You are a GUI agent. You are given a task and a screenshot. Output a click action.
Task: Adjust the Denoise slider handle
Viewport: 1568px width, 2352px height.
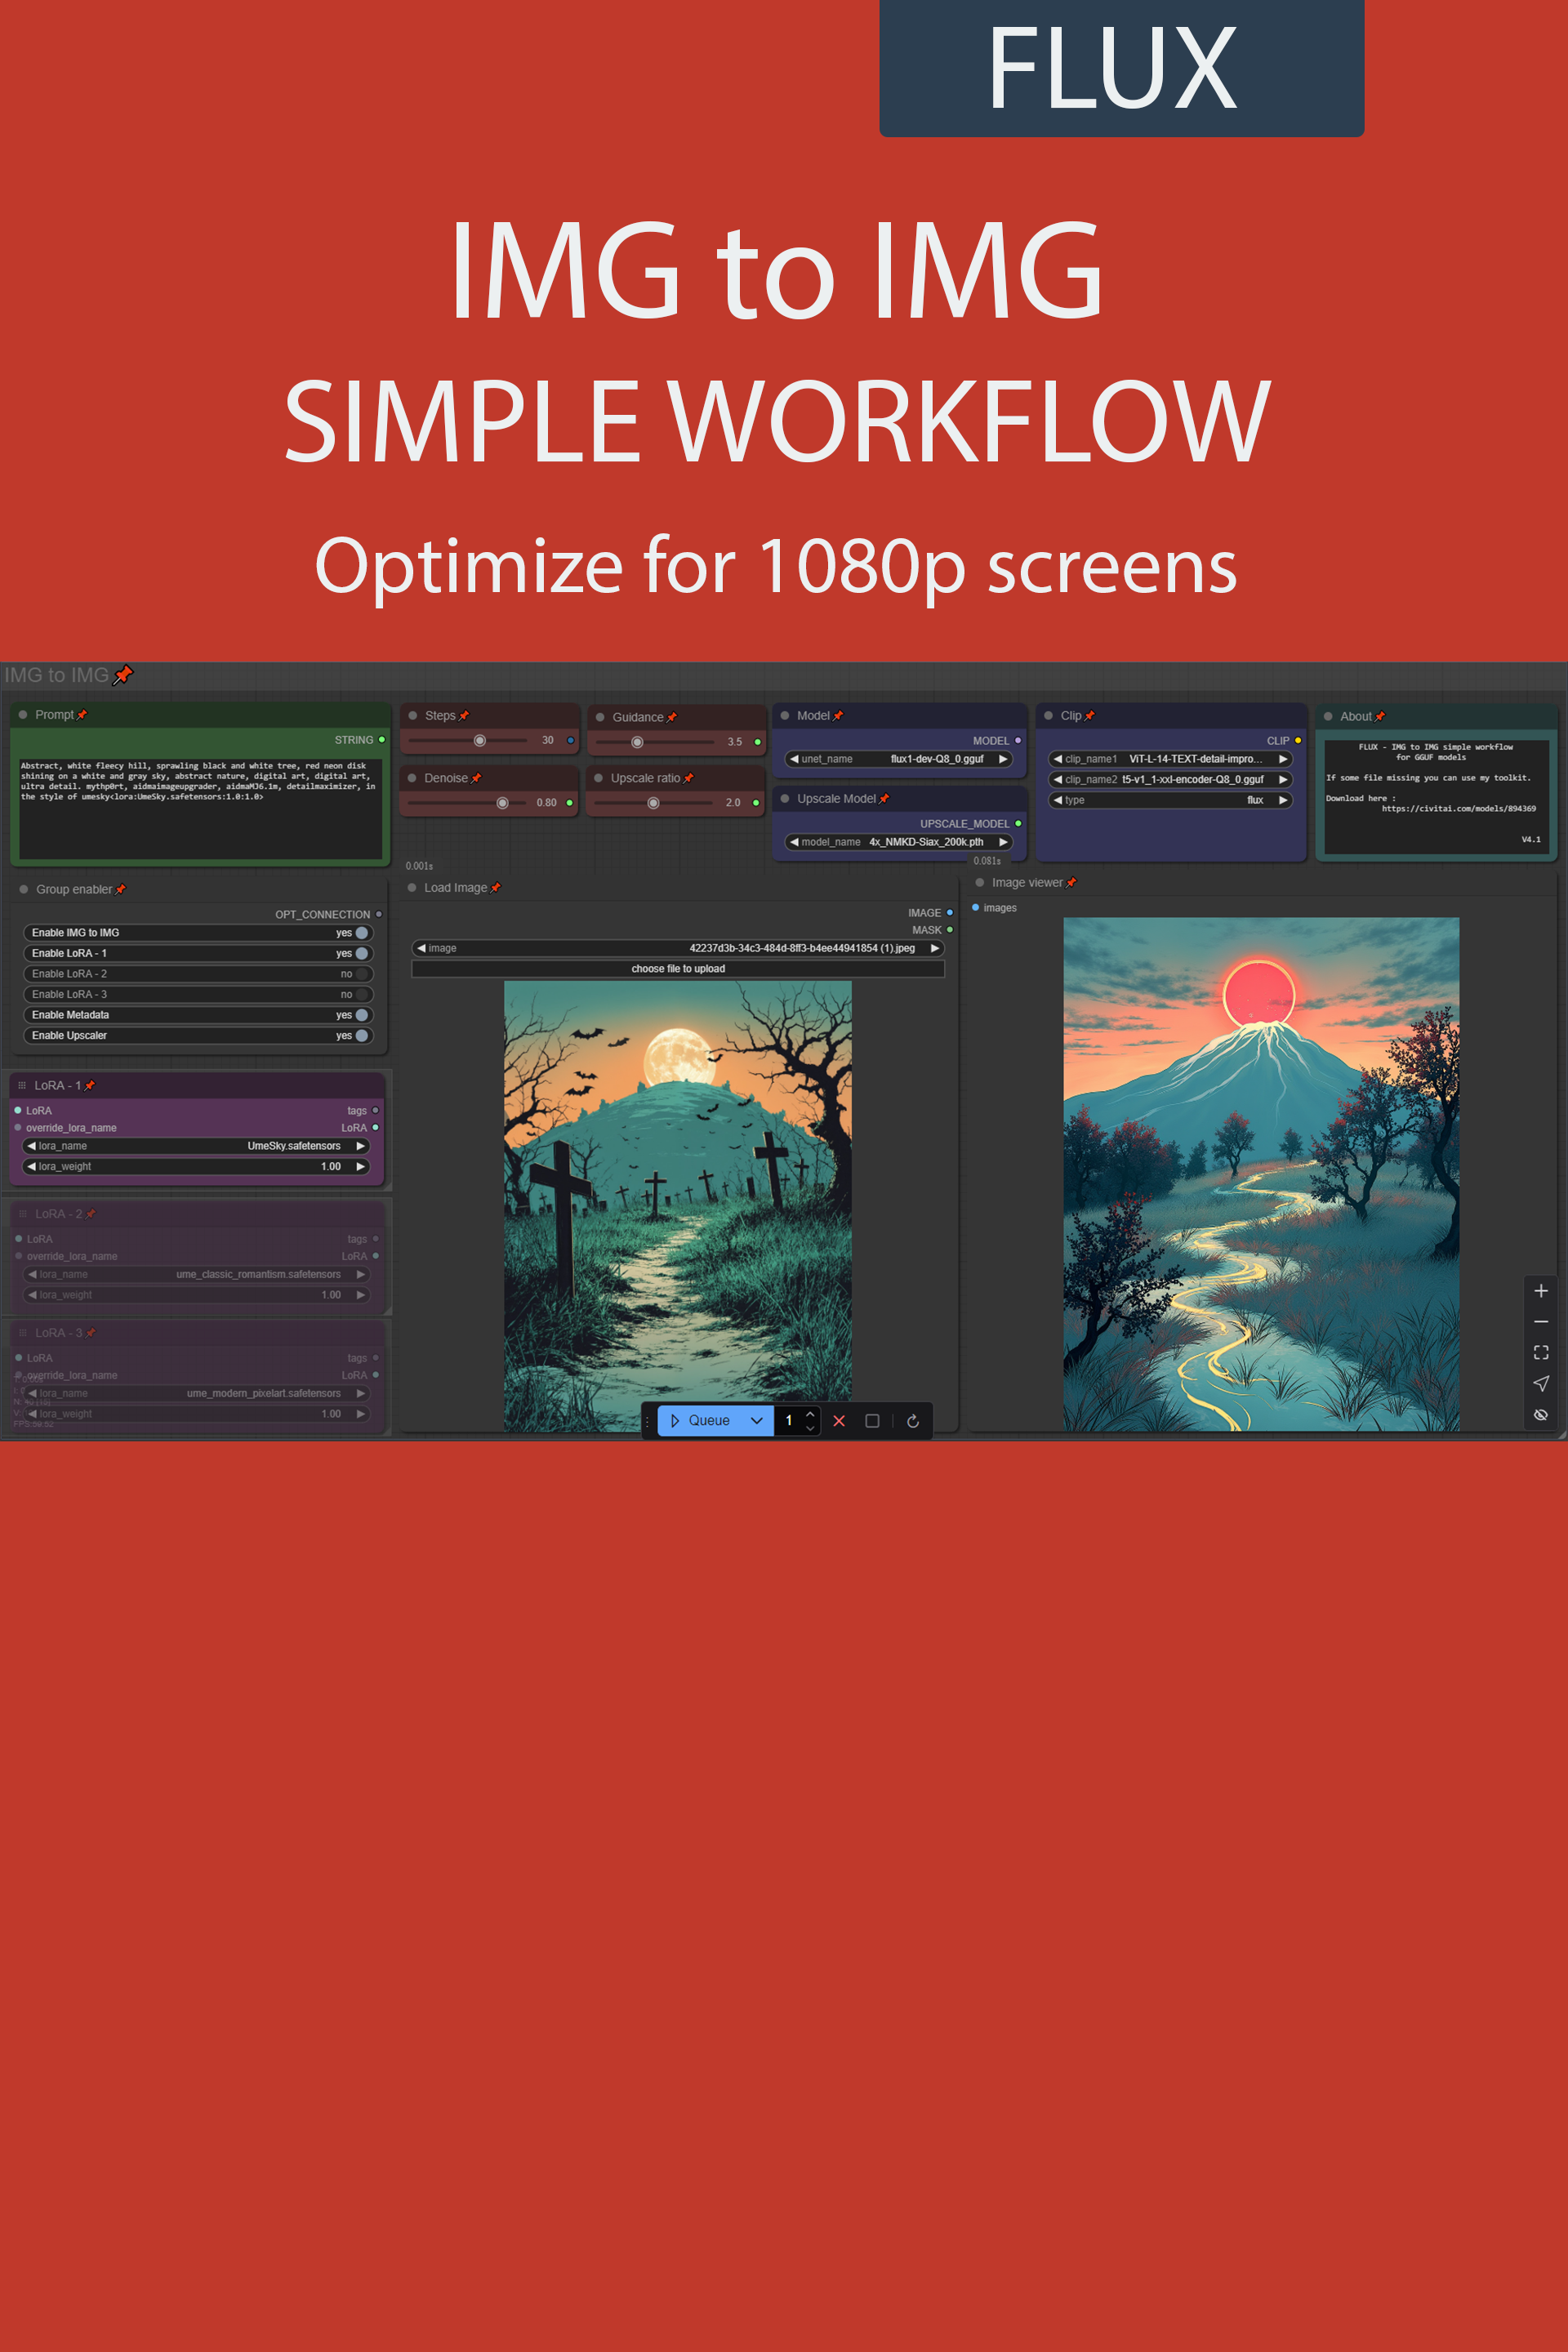point(502,803)
